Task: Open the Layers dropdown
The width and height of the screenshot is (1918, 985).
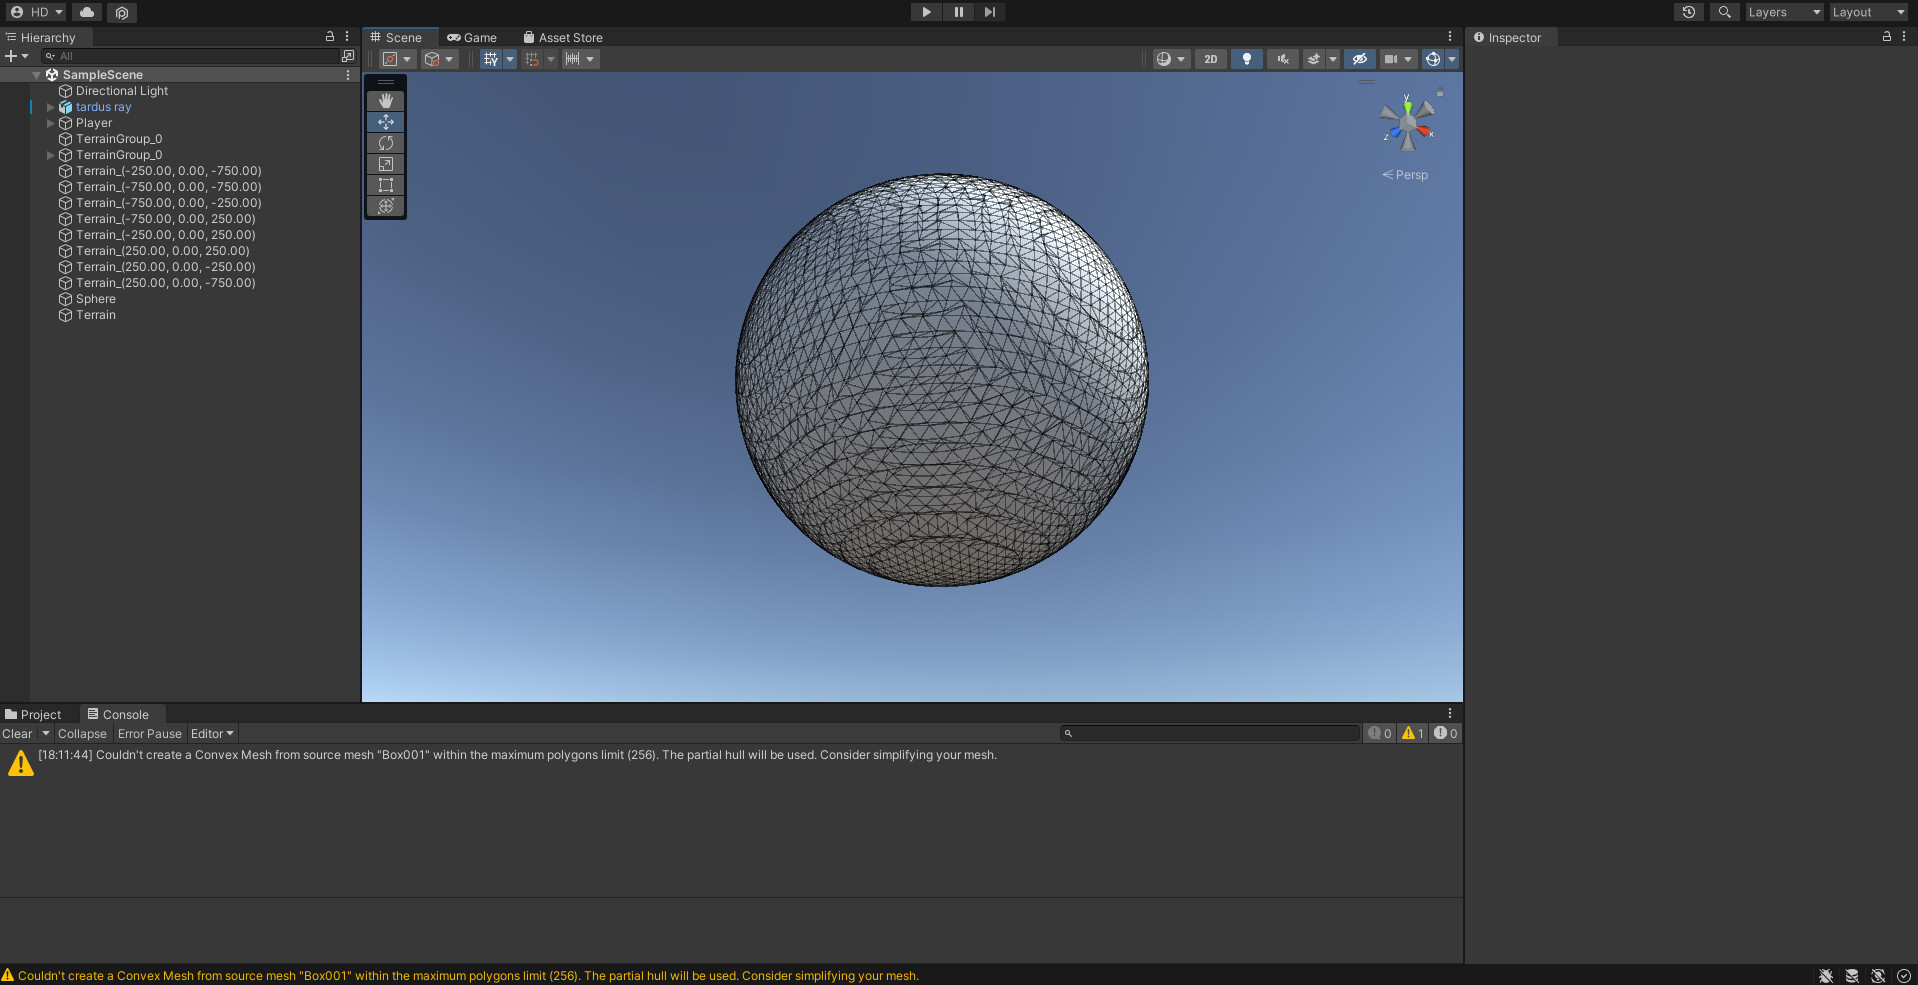Action: [1783, 12]
